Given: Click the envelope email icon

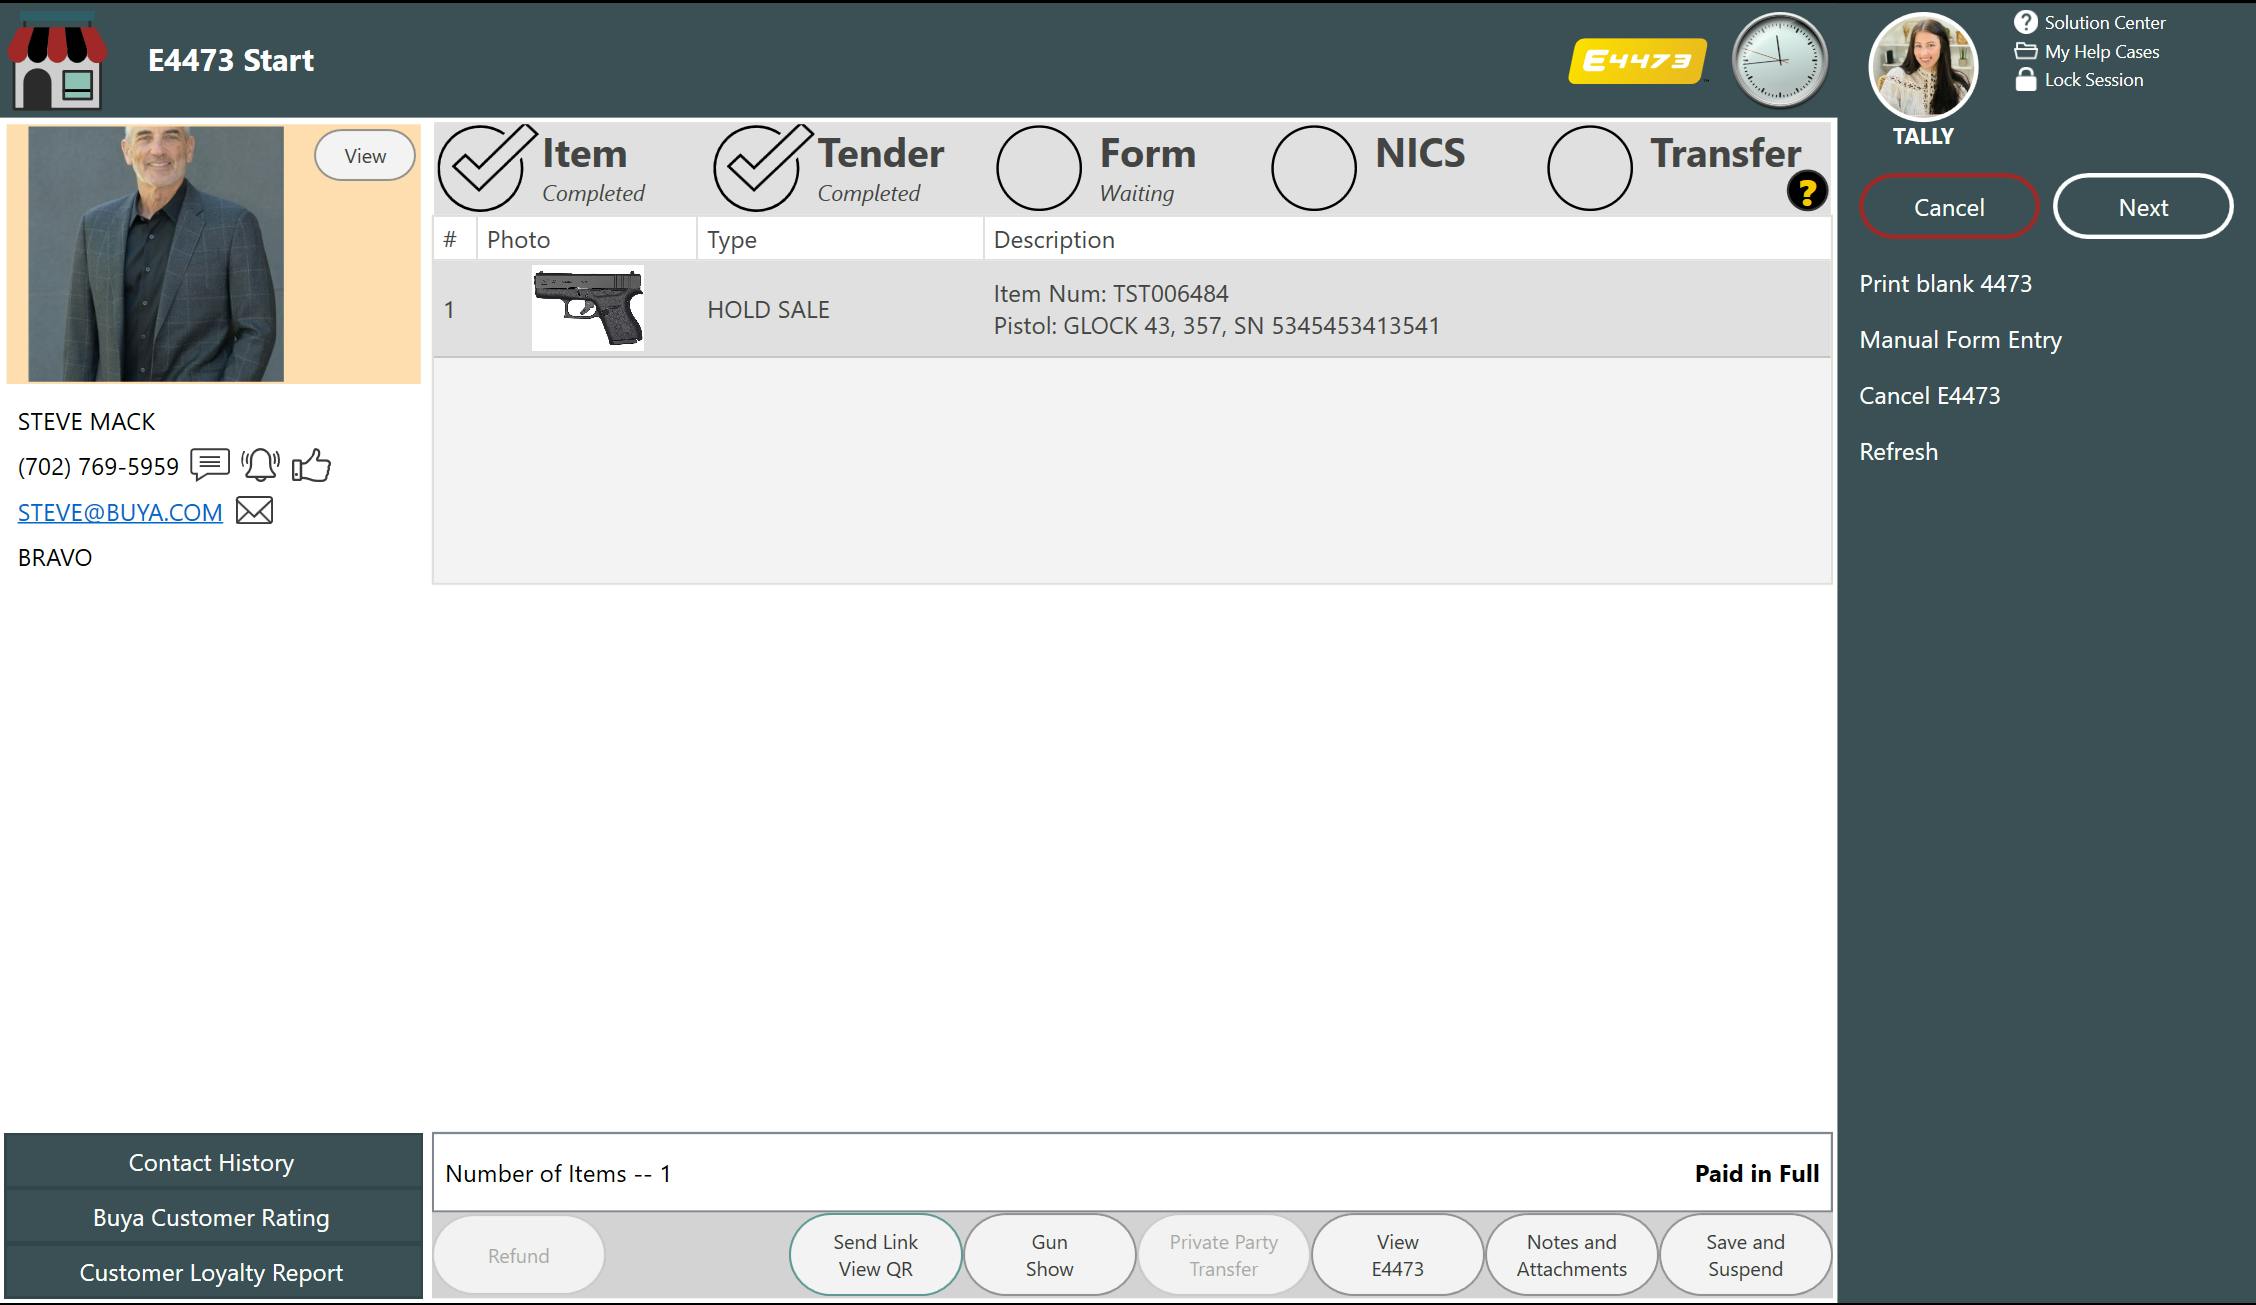Looking at the screenshot, I should [254, 511].
